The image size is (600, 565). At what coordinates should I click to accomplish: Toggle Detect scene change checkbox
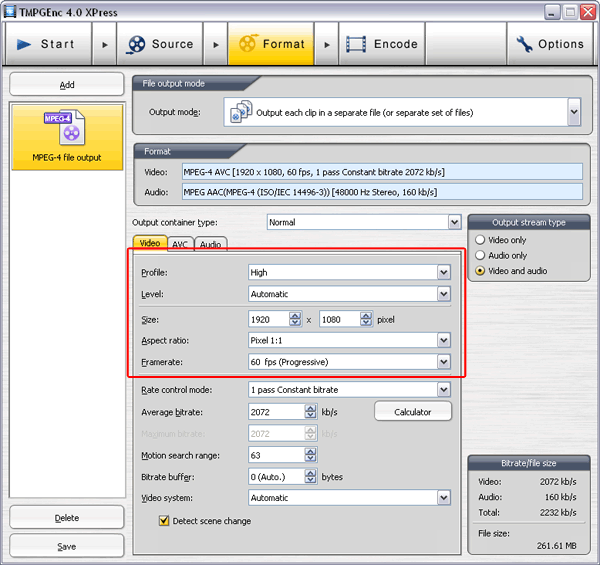[x=165, y=521]
